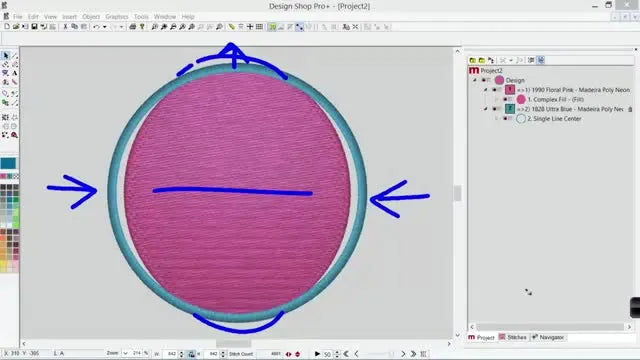Screen dimensions: 640x360
Task: Toggle the highlighted wireframe points icon
Action: pyautogui.click(x=300, y=27)
